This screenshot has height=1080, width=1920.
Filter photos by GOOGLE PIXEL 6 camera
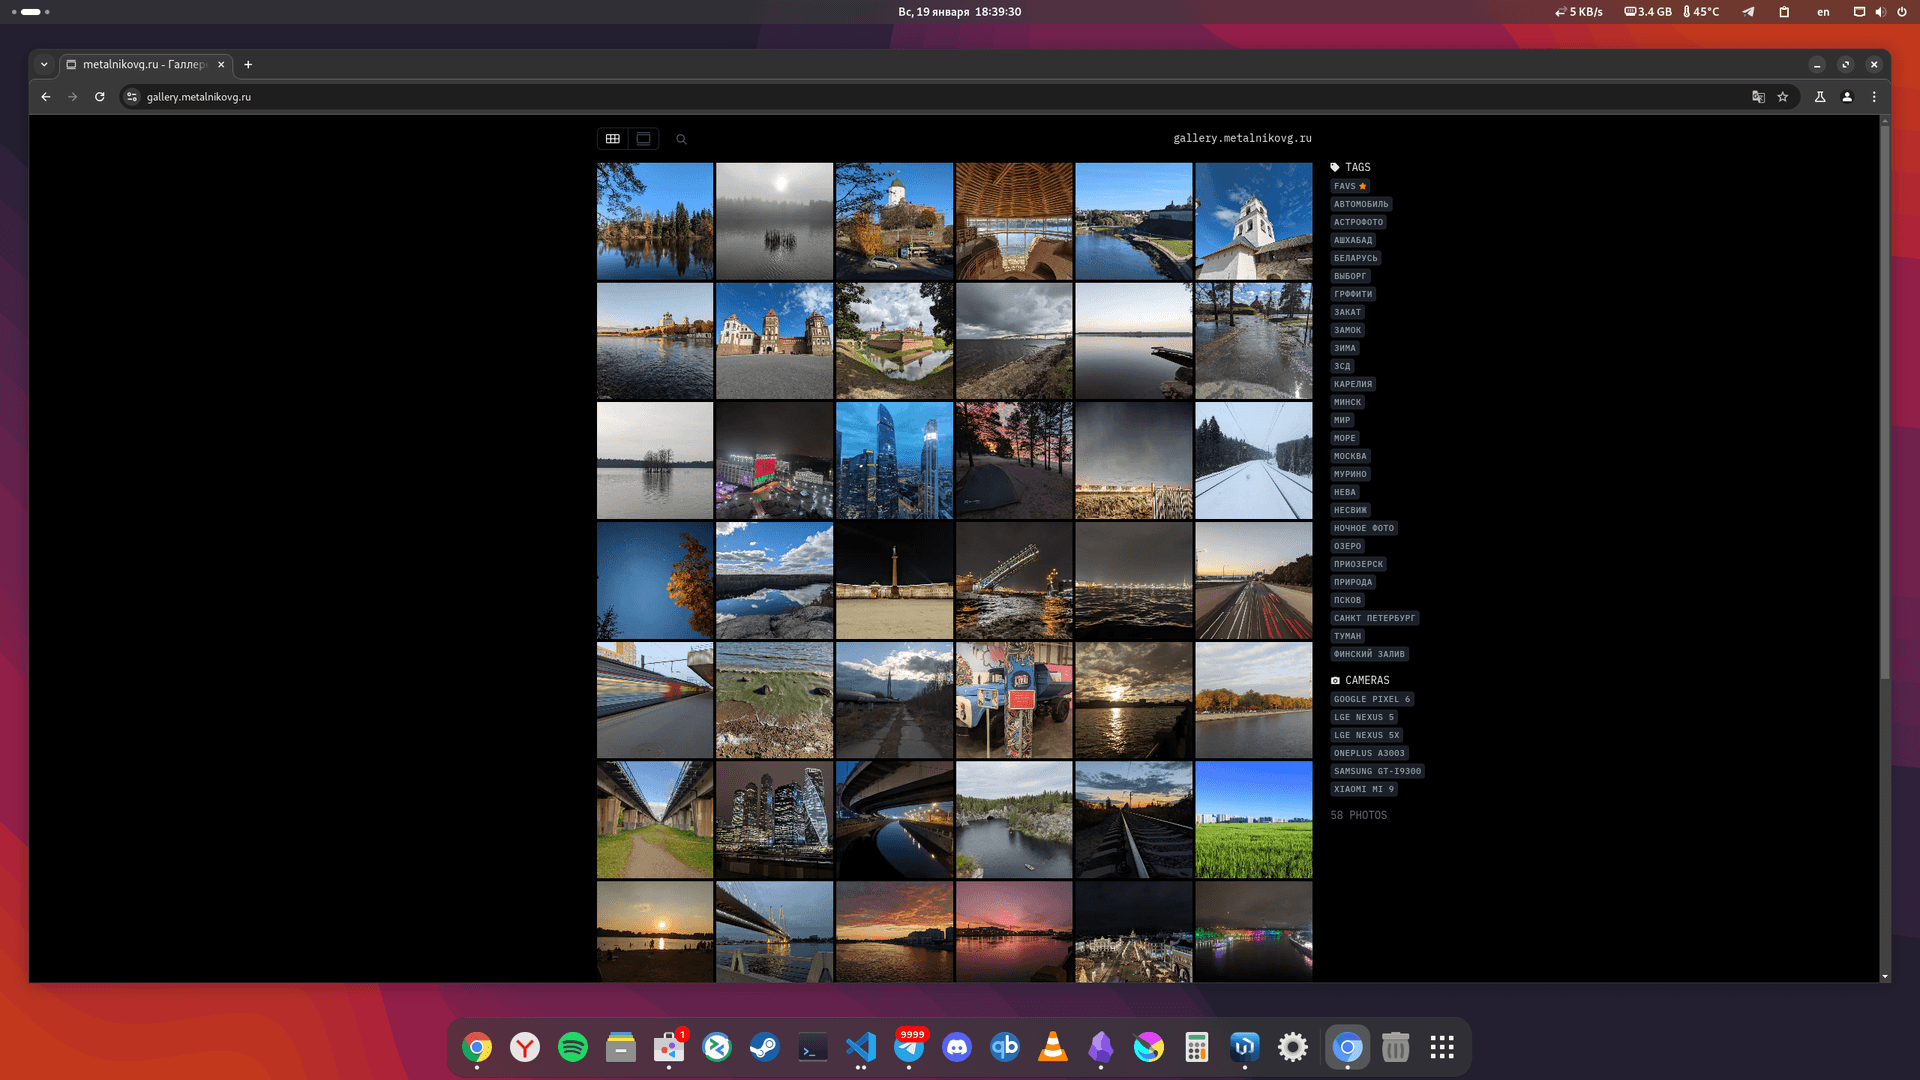pyautogui.click(x=1371, y=699)
